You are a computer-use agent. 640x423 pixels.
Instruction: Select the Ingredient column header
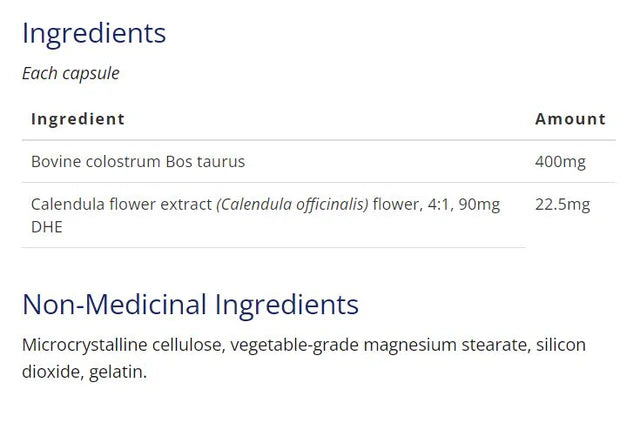coord(78,119)
